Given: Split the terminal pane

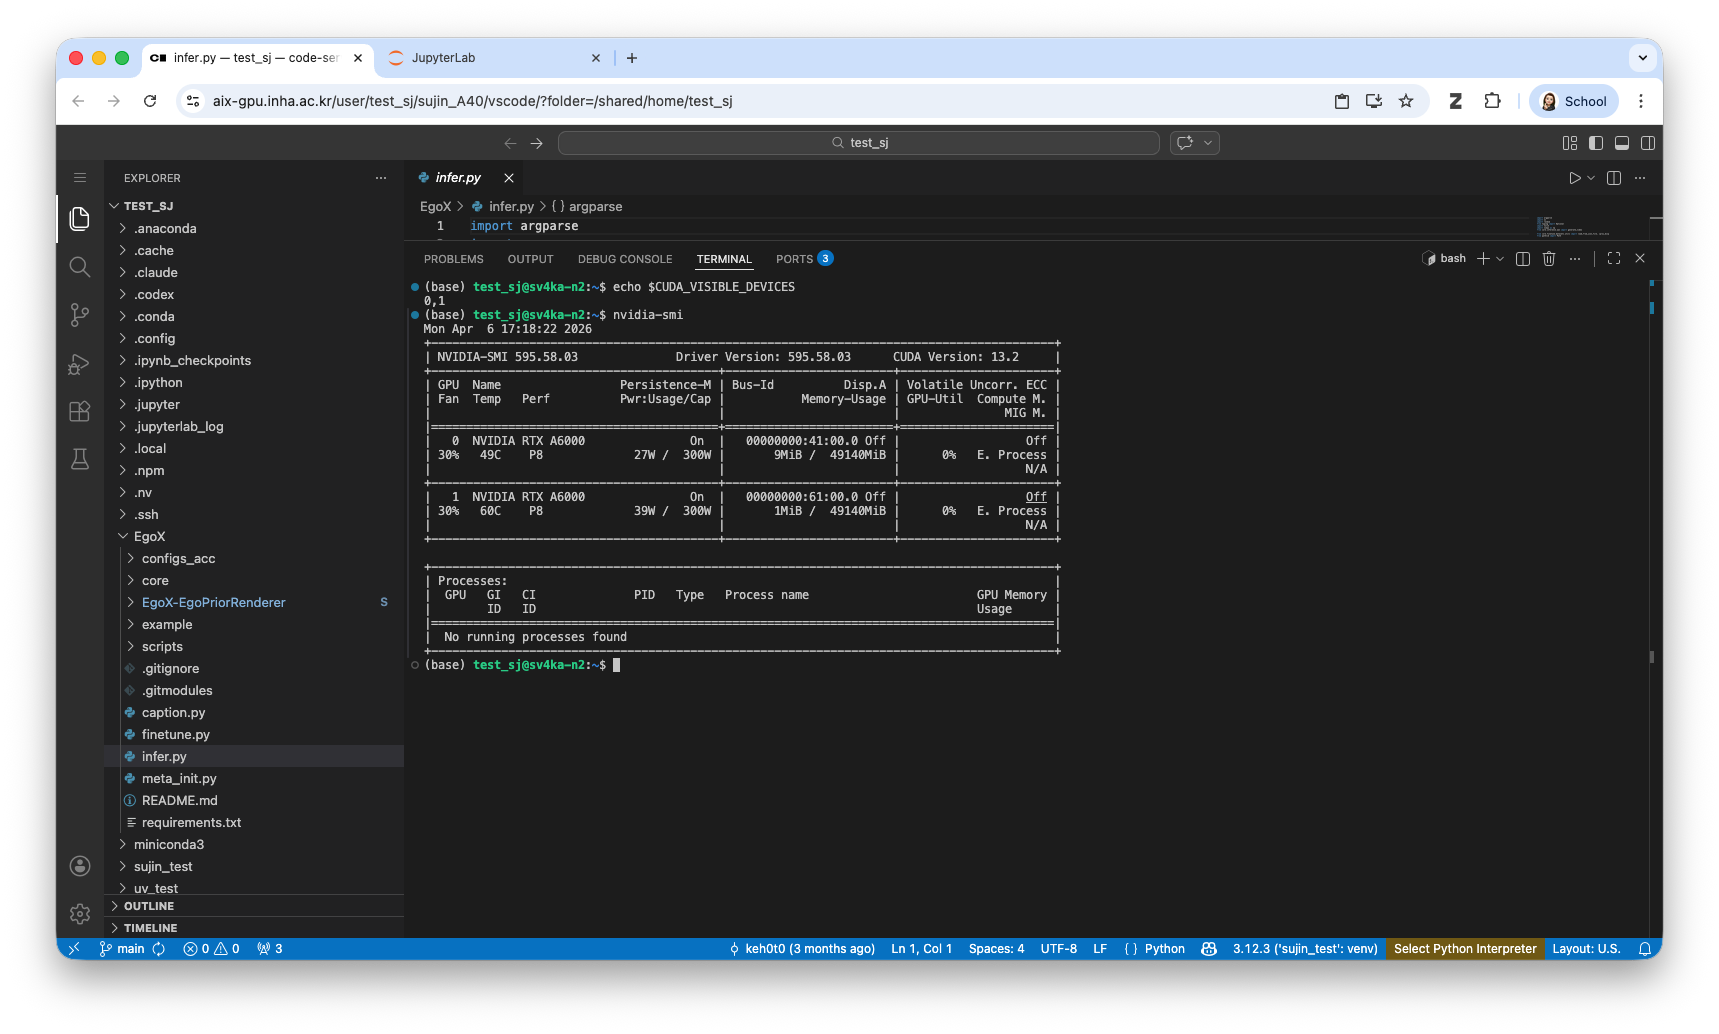Looking at the screenshot, I should tap(1523, 258).
